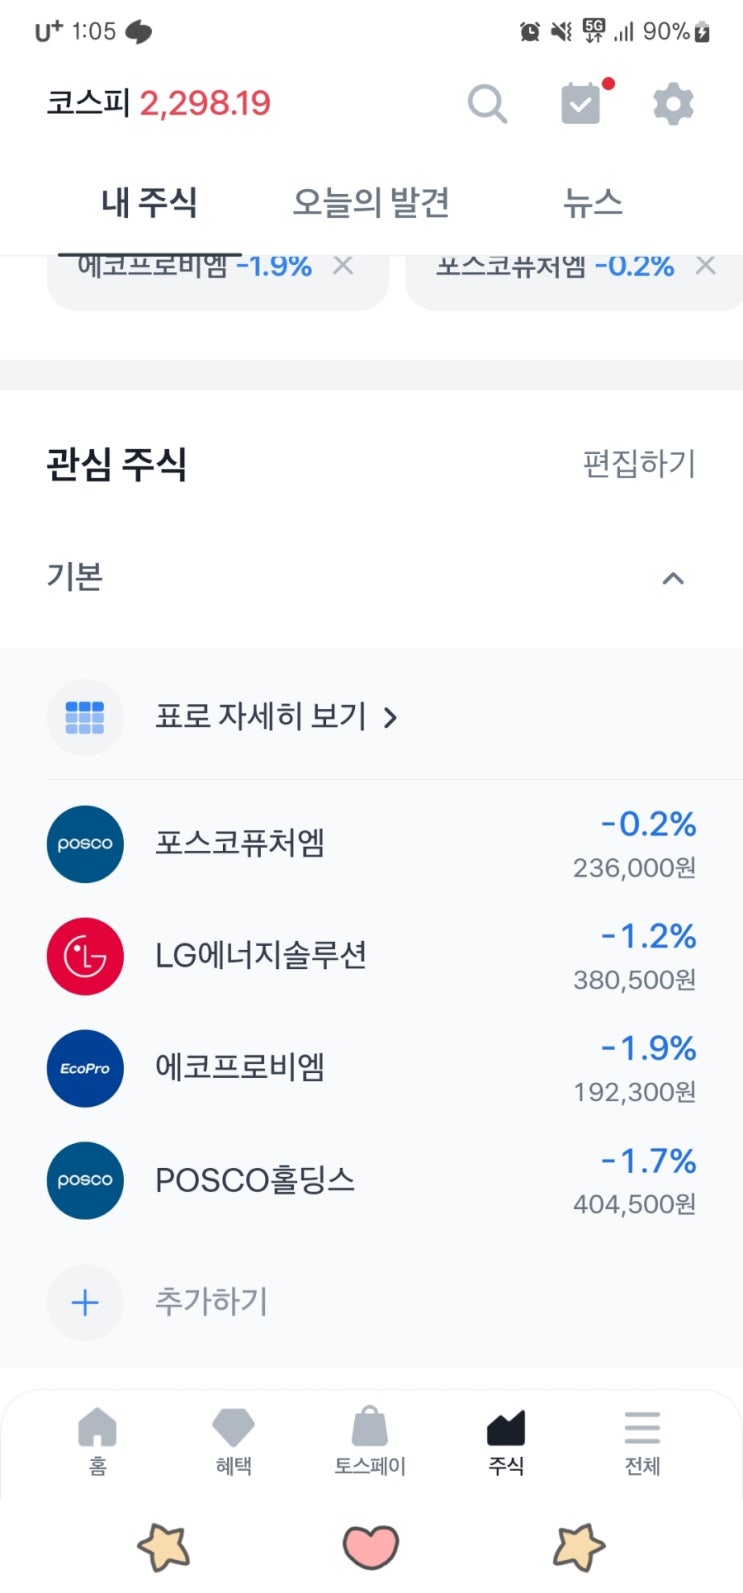Tap the LG에너지솔루션 logo
This screenshot has height=1593, width=743.
tap(85, 956)
